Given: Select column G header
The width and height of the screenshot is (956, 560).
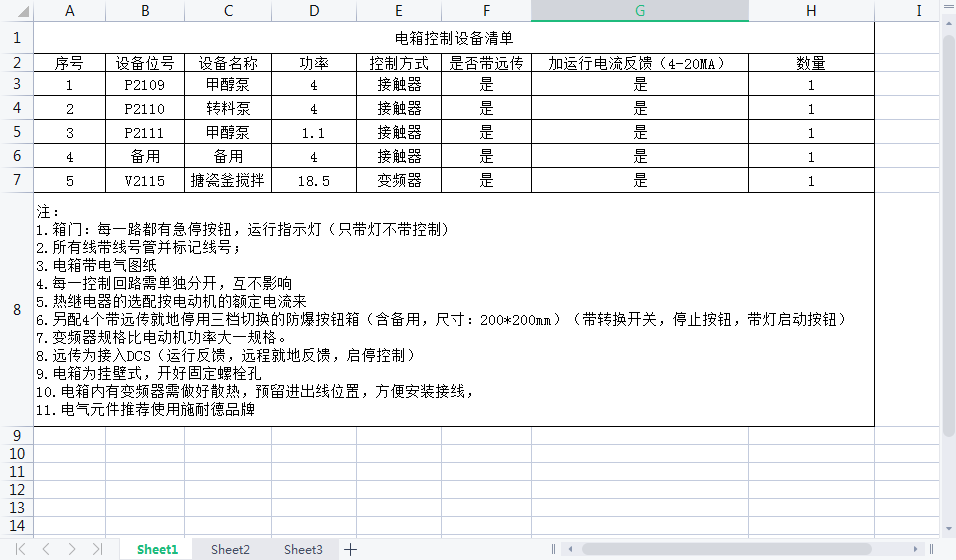Looking at the screenshot, I should [640, 10].
